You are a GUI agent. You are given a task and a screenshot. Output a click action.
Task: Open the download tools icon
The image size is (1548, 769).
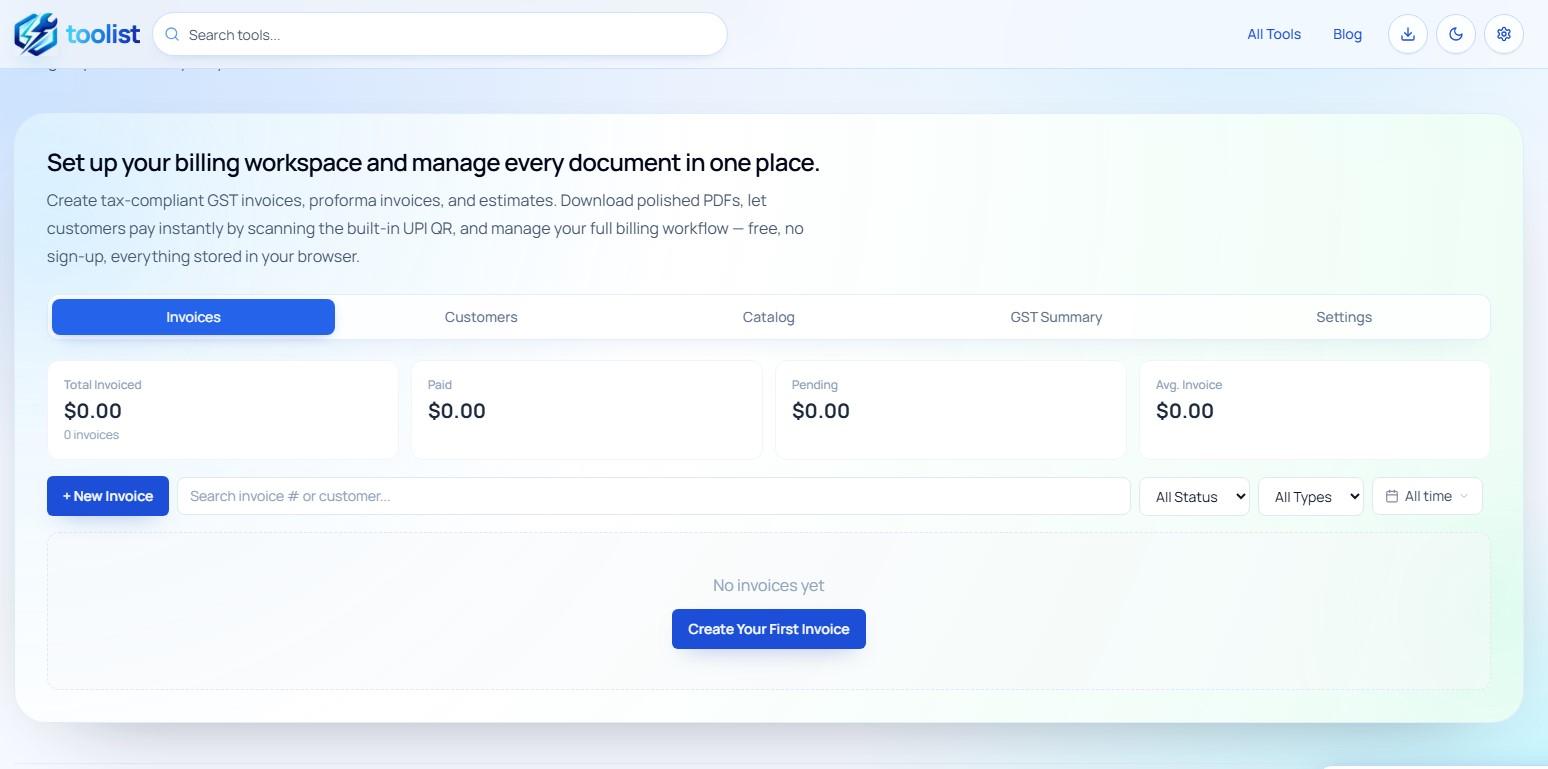[x=1407, y=33]
